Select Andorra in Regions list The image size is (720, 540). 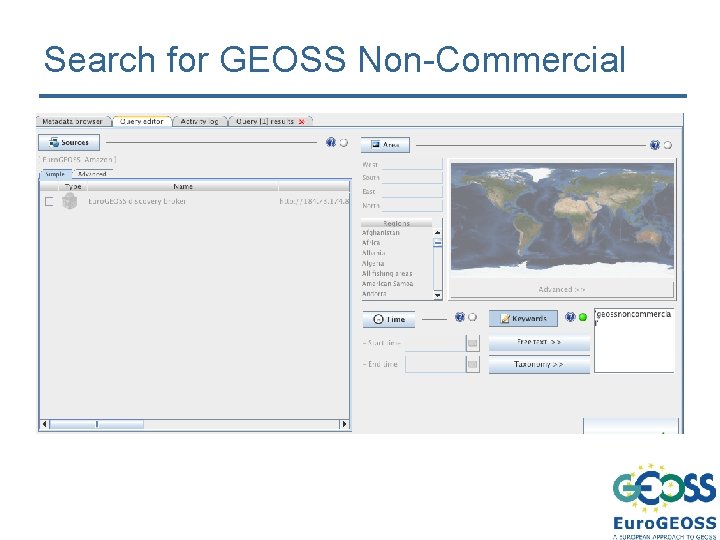click(374, 294)
